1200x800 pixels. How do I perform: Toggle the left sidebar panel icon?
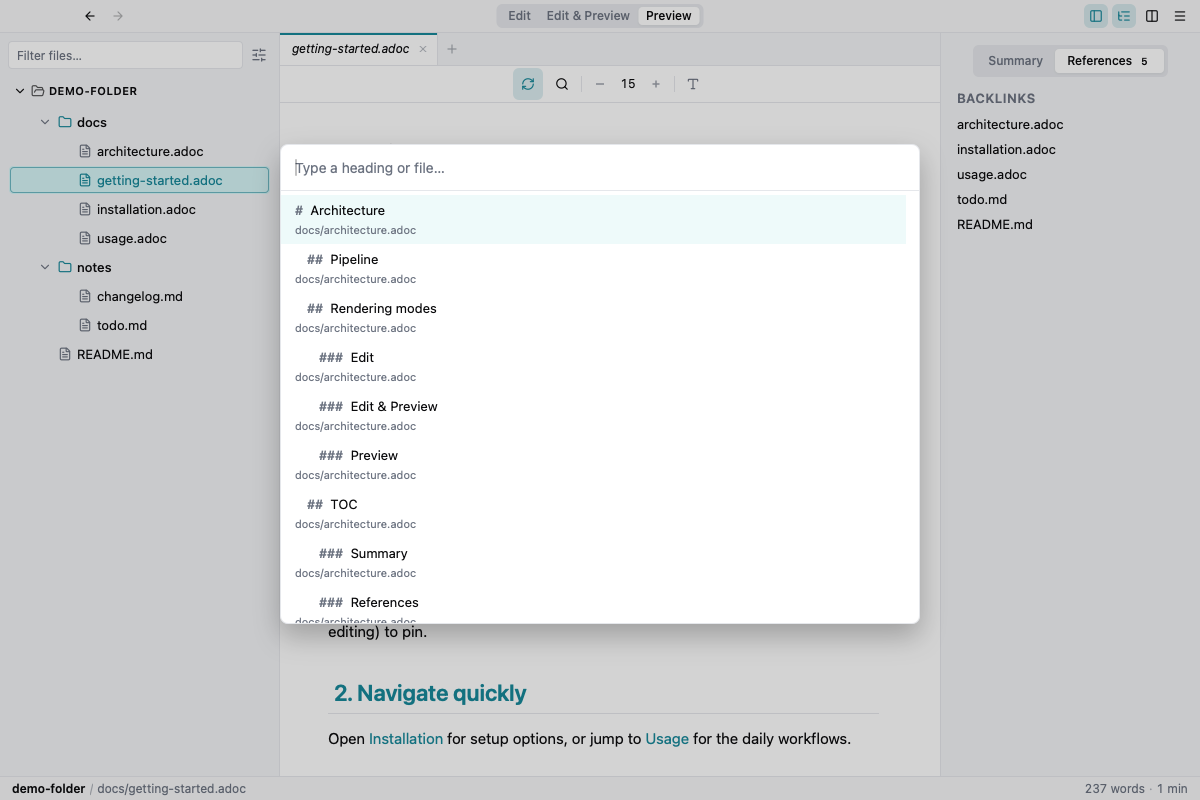point(1096,16)
